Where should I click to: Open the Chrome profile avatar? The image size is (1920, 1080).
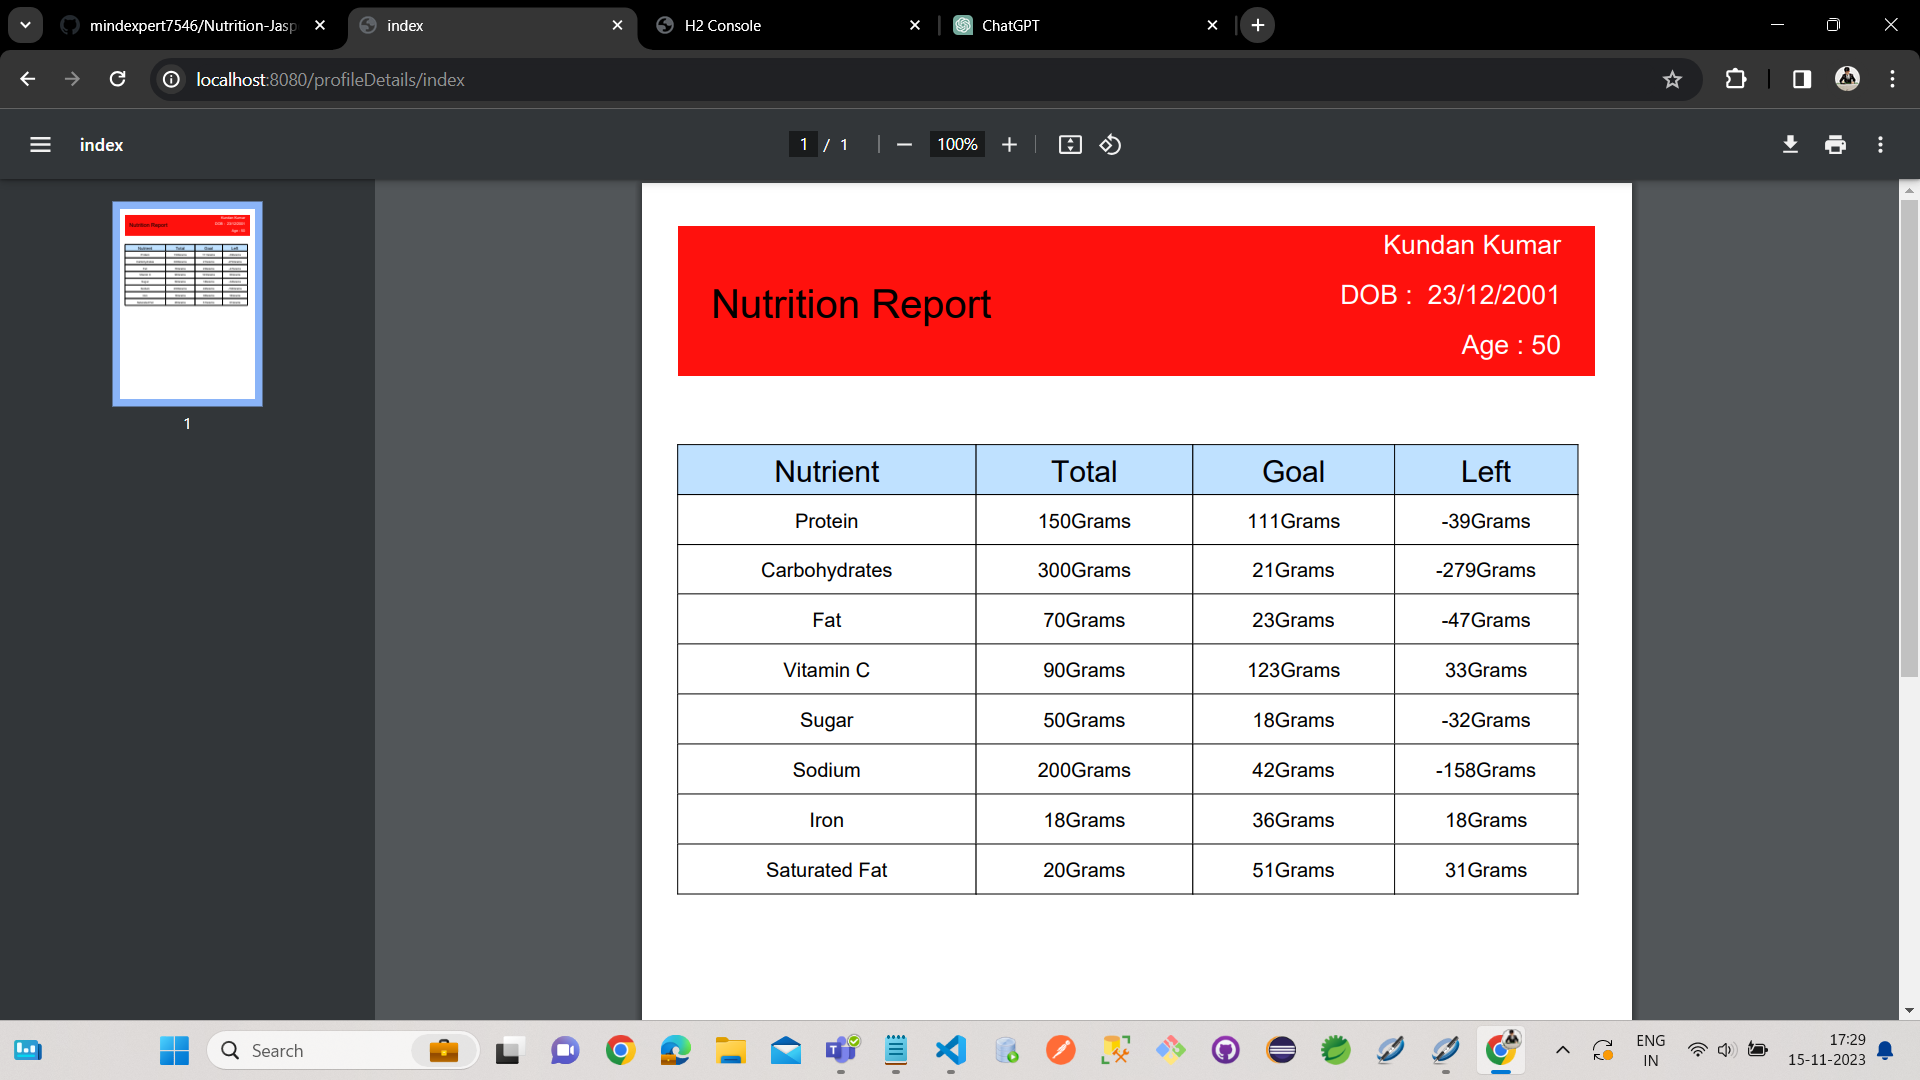coord(1848,79)
